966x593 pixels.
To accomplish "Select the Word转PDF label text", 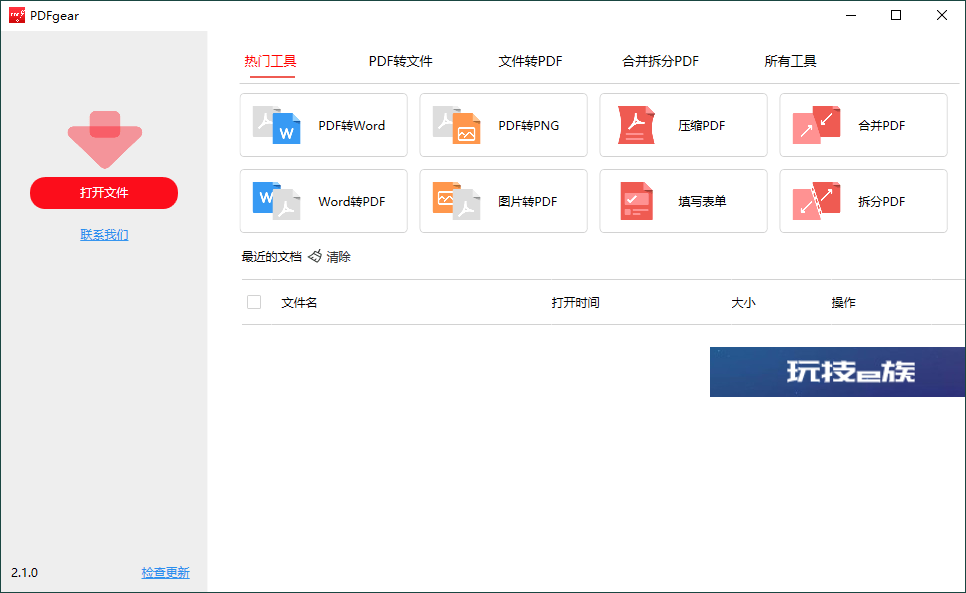I will tap(352, 201).
